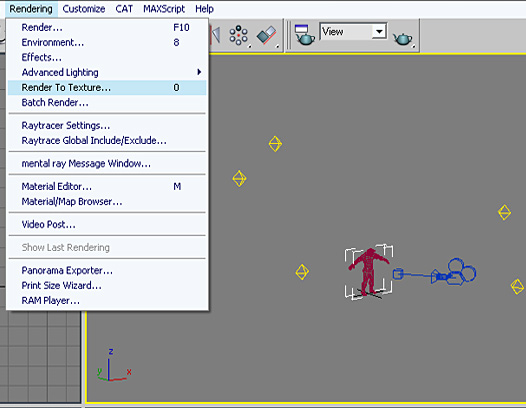The width and height of the screenshot is (526, 408).
Task: Select the red character figure in viewport
Action: coord(368,272)
